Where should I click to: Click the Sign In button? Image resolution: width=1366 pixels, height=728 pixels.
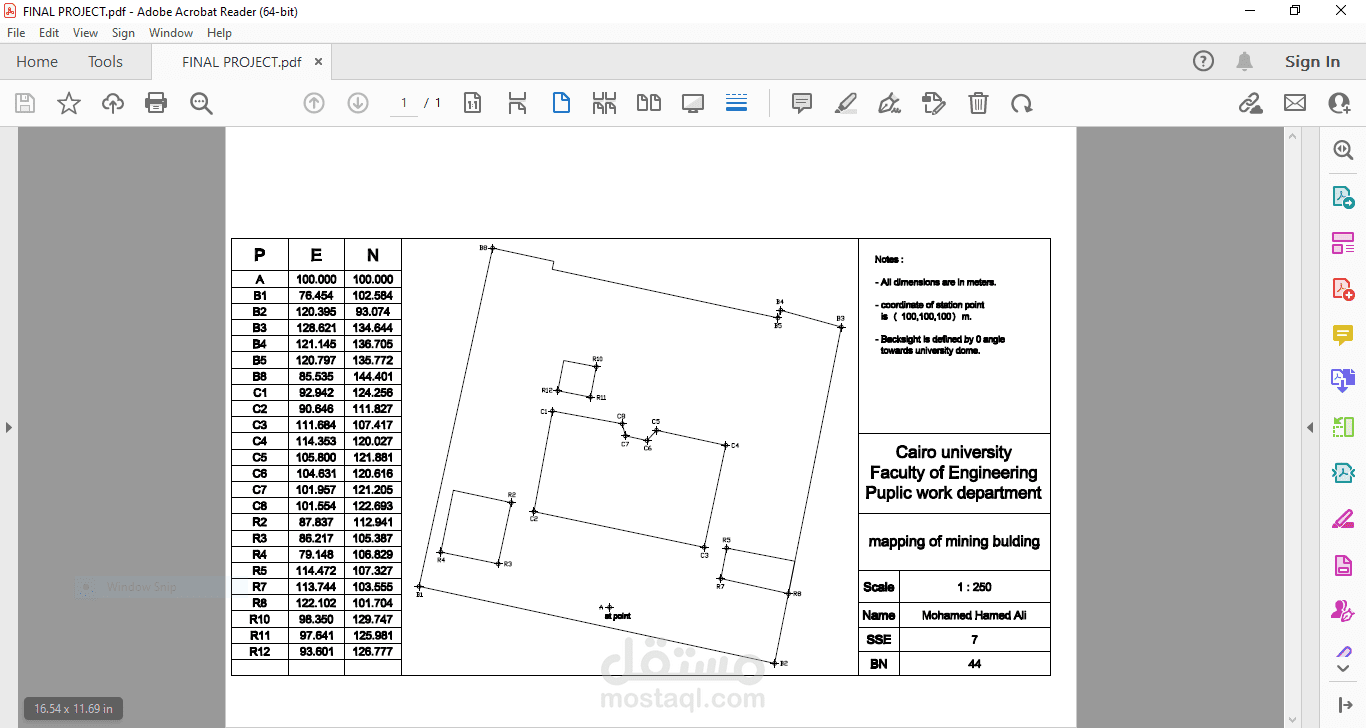(1312, 61)
